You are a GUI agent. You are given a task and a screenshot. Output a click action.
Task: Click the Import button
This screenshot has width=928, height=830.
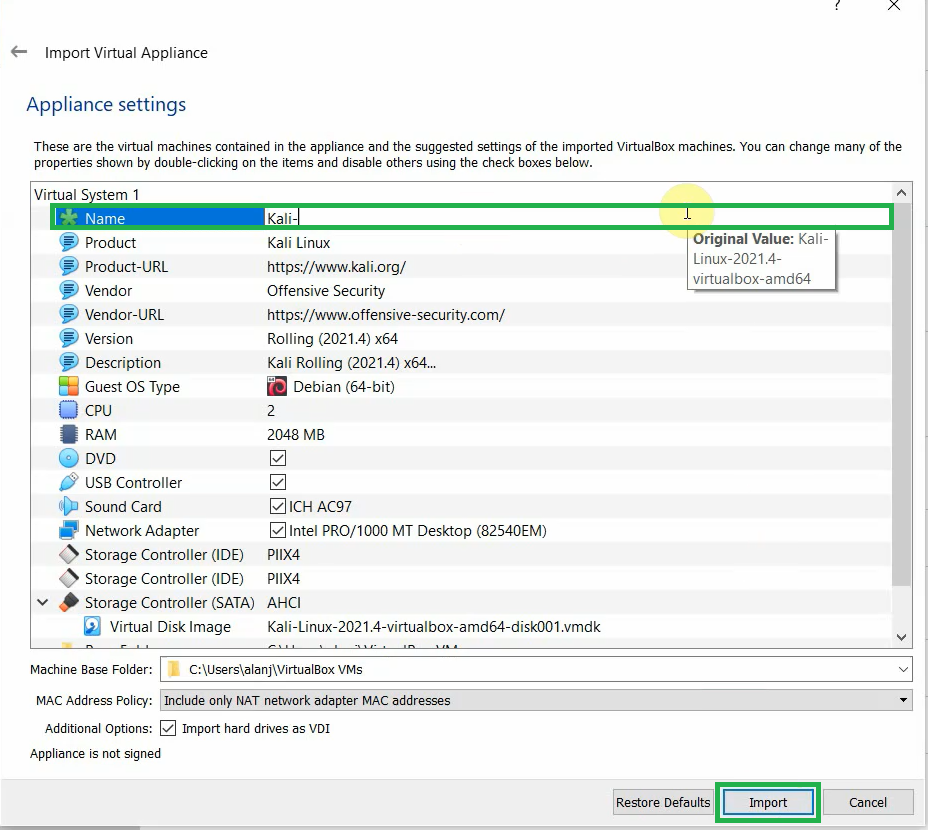(x=767, y=802)
